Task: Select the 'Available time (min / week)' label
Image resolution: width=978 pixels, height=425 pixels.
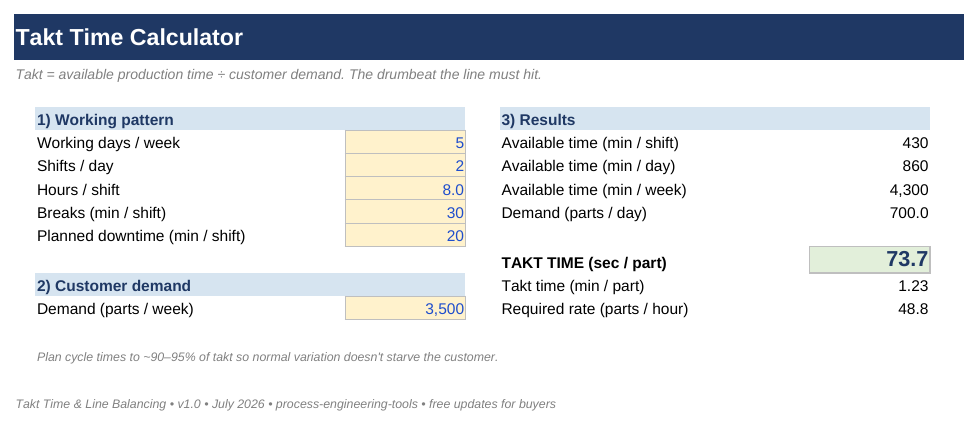Action: tap(594, 189)
